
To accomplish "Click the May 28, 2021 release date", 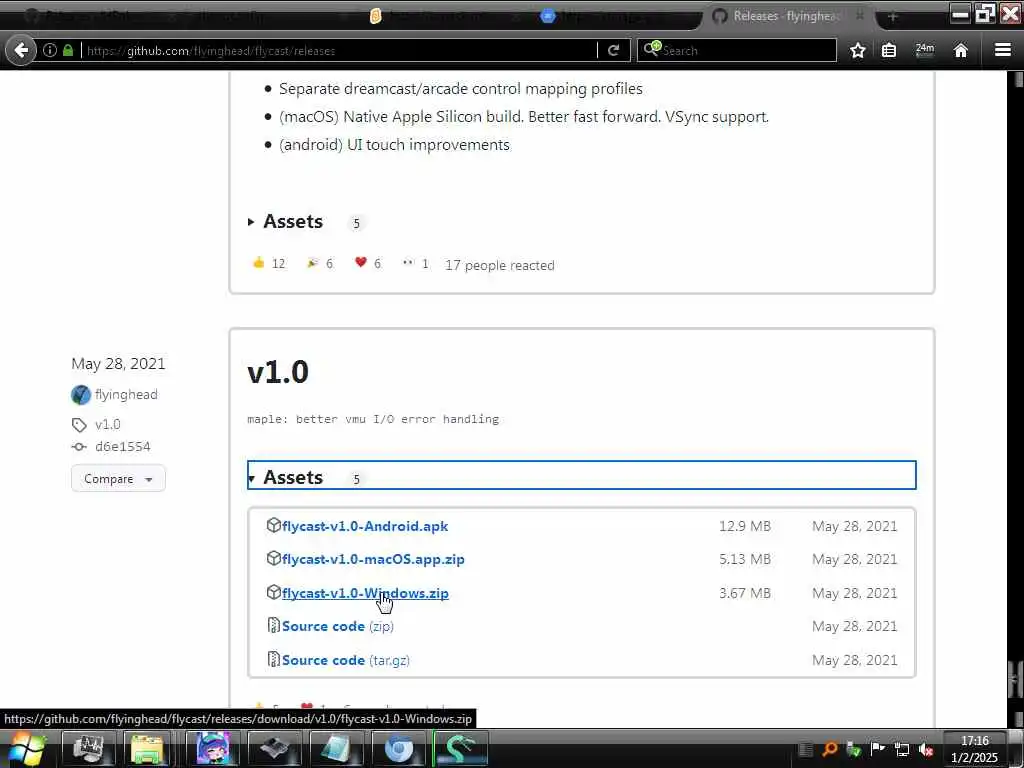I will click(x=118, y=364).
